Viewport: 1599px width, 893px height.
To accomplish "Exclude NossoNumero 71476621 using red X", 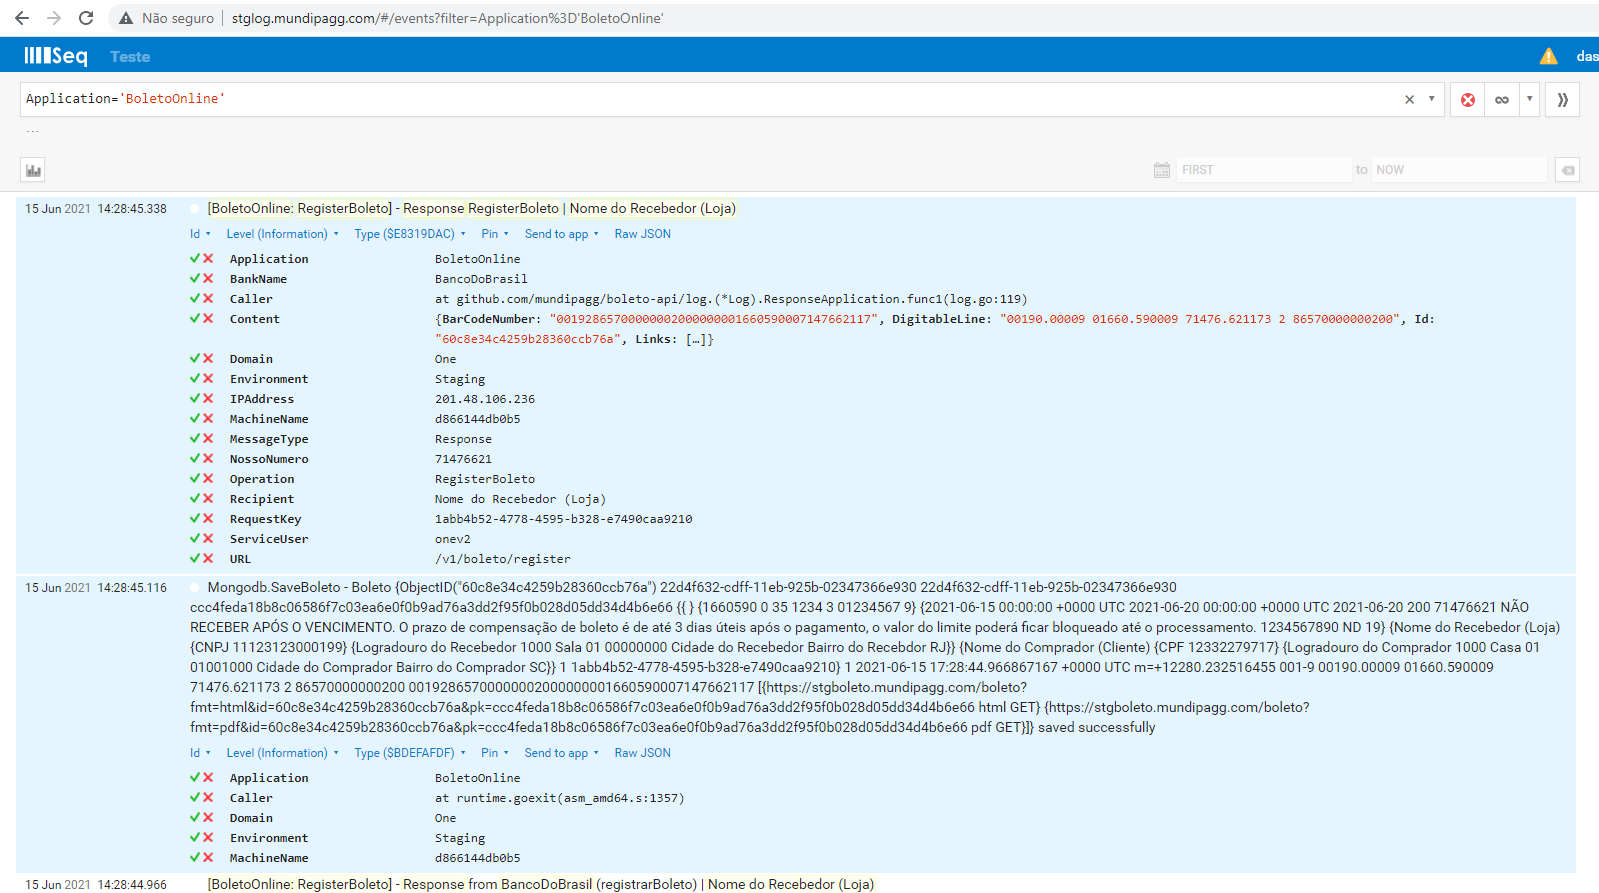I will tap(208, 459).
